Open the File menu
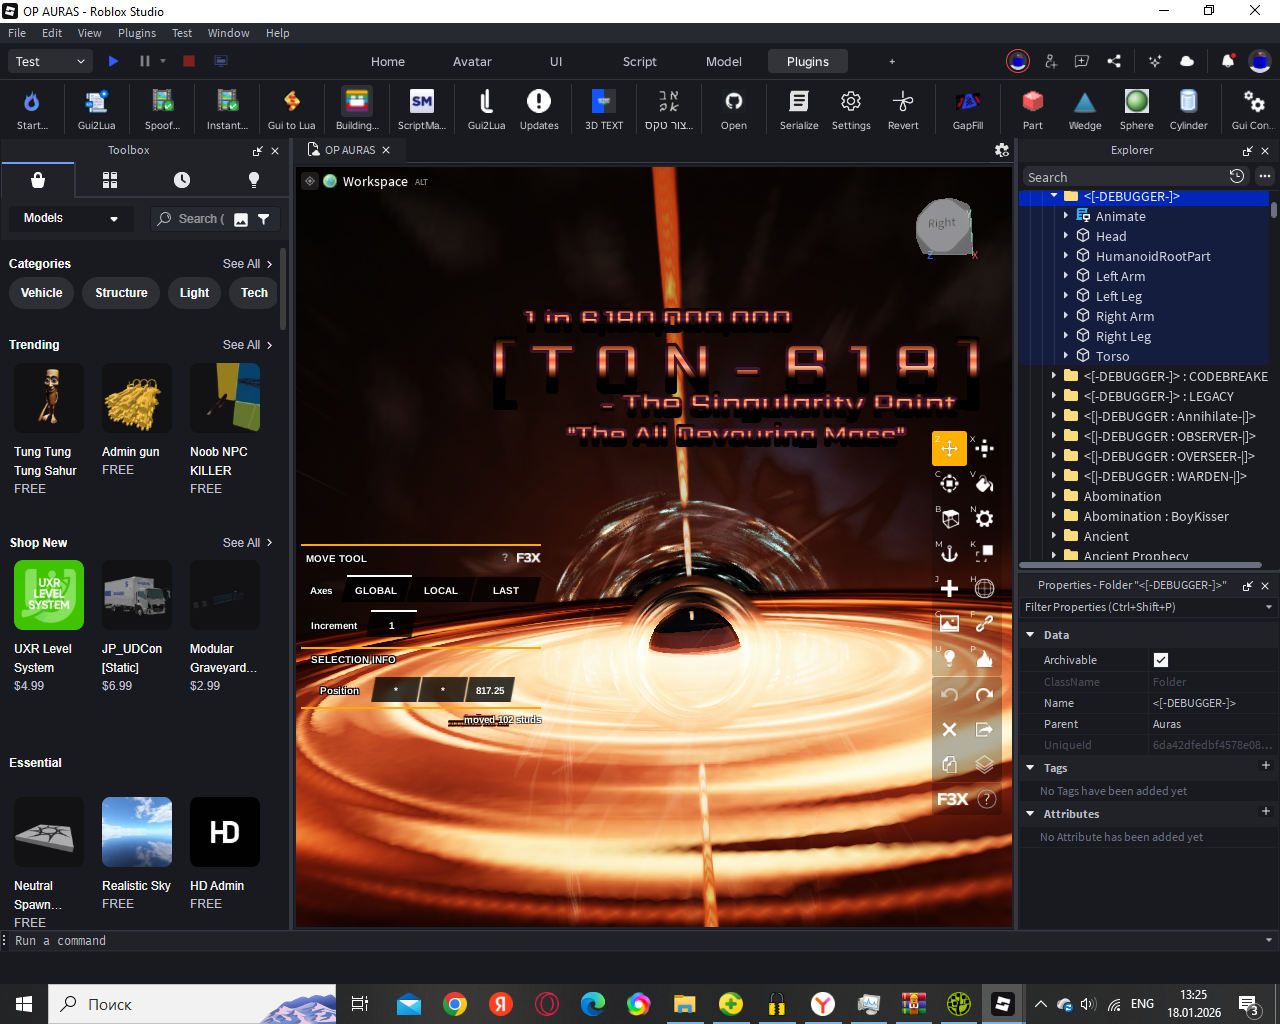Viewport: 1280px width, 1024px height. click(17, 33)
